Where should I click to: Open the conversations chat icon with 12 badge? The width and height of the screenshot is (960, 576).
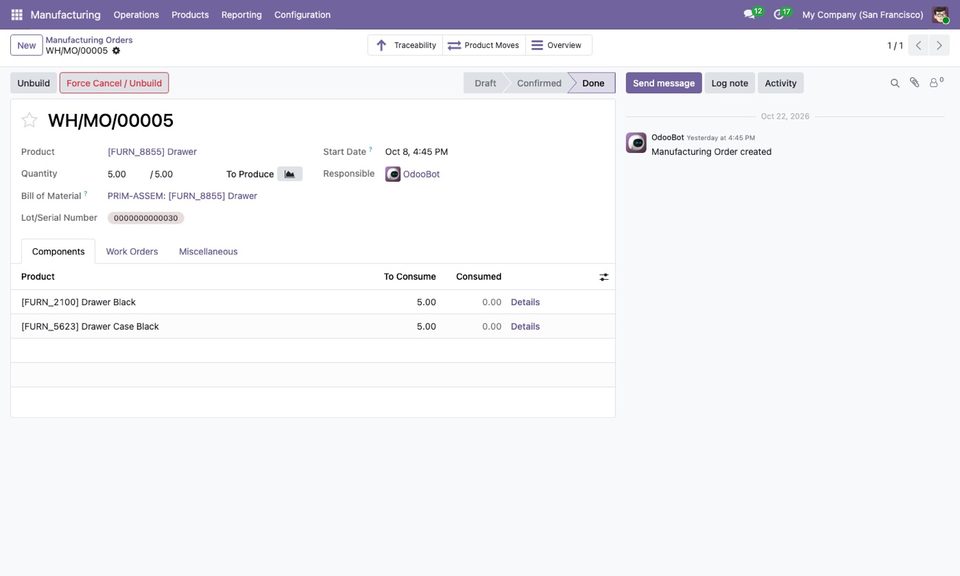click(752, 14)
